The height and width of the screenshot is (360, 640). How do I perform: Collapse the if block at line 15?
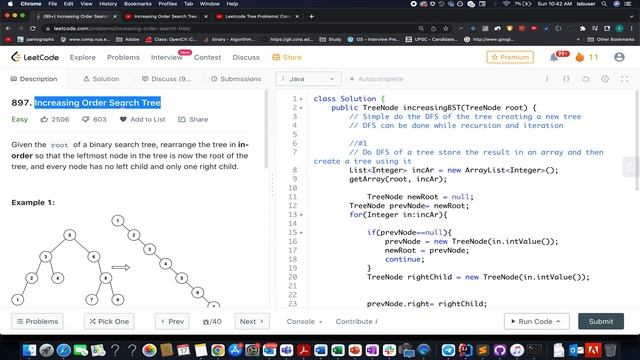[301, 233]
